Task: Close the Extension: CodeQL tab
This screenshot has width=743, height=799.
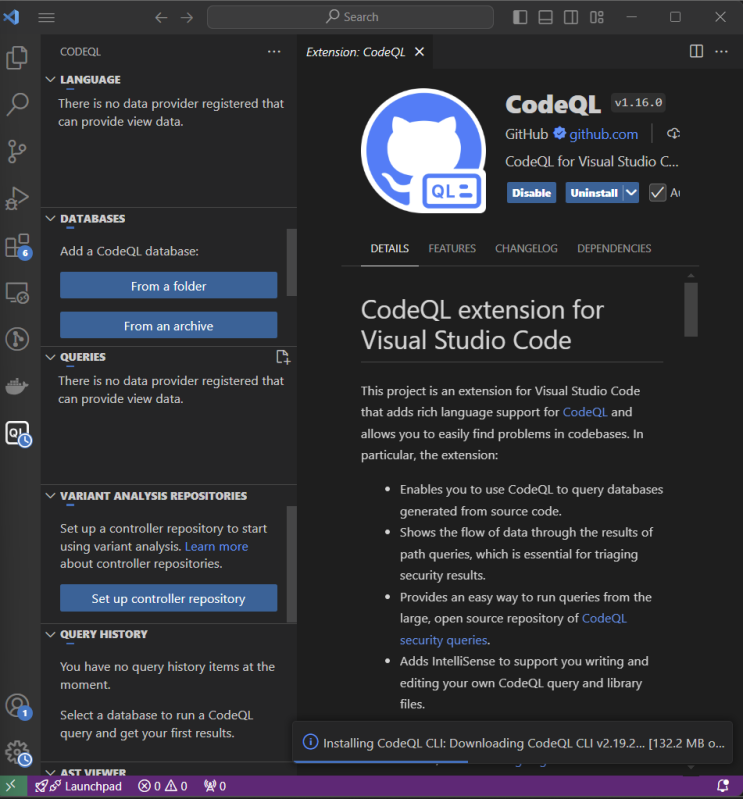Action: pos(419,52)
